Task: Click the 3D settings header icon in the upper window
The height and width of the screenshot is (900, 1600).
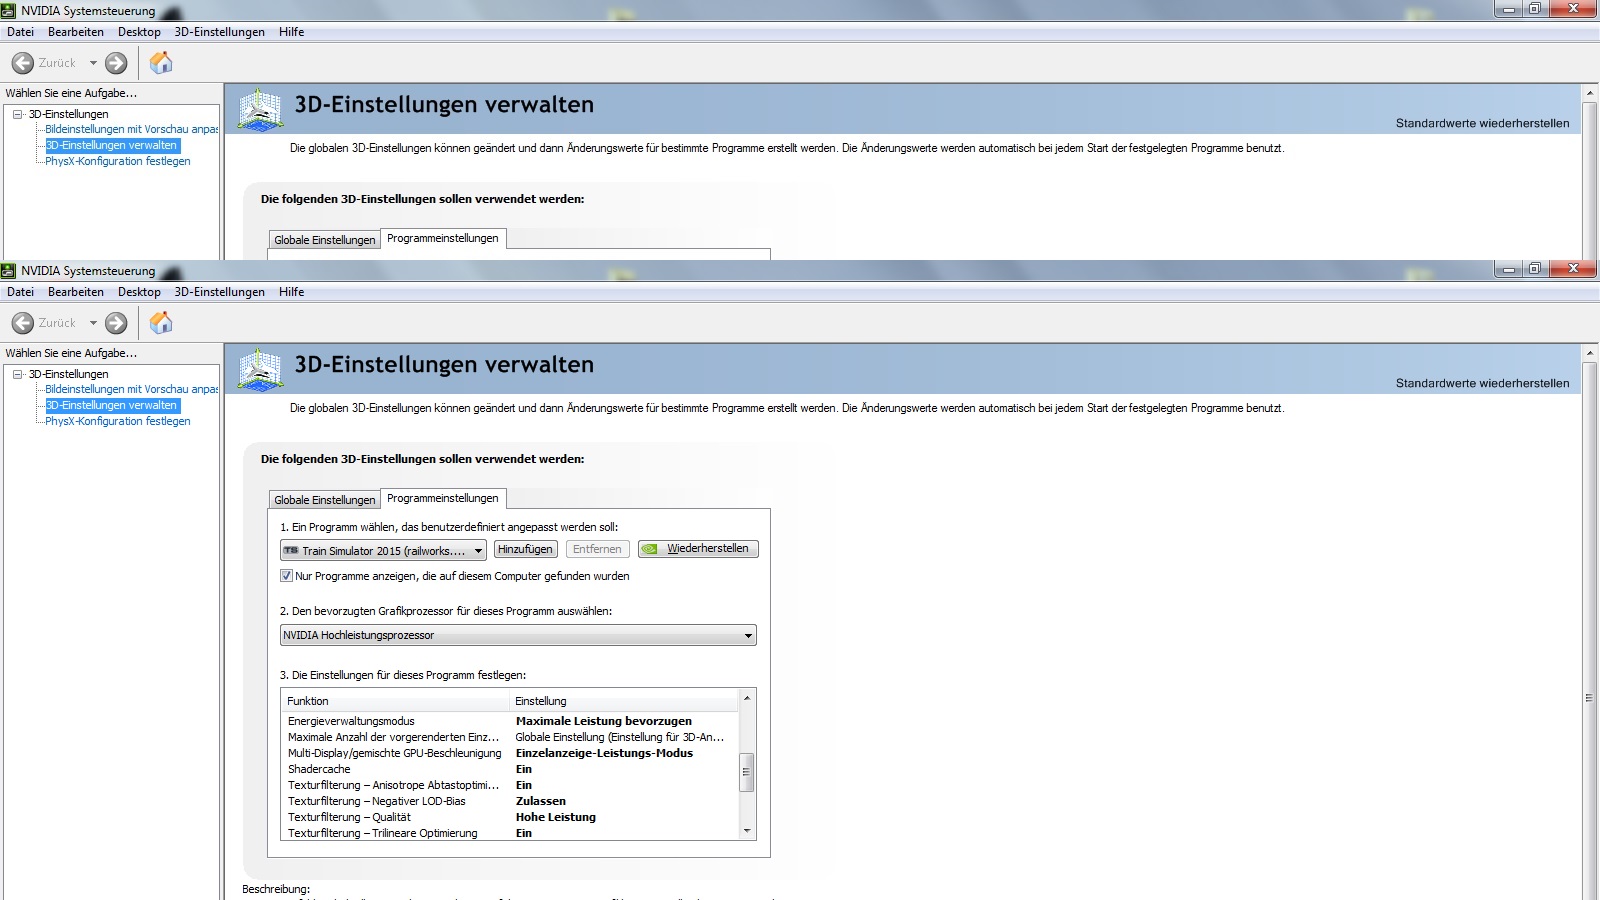Action: pos(261,109)
